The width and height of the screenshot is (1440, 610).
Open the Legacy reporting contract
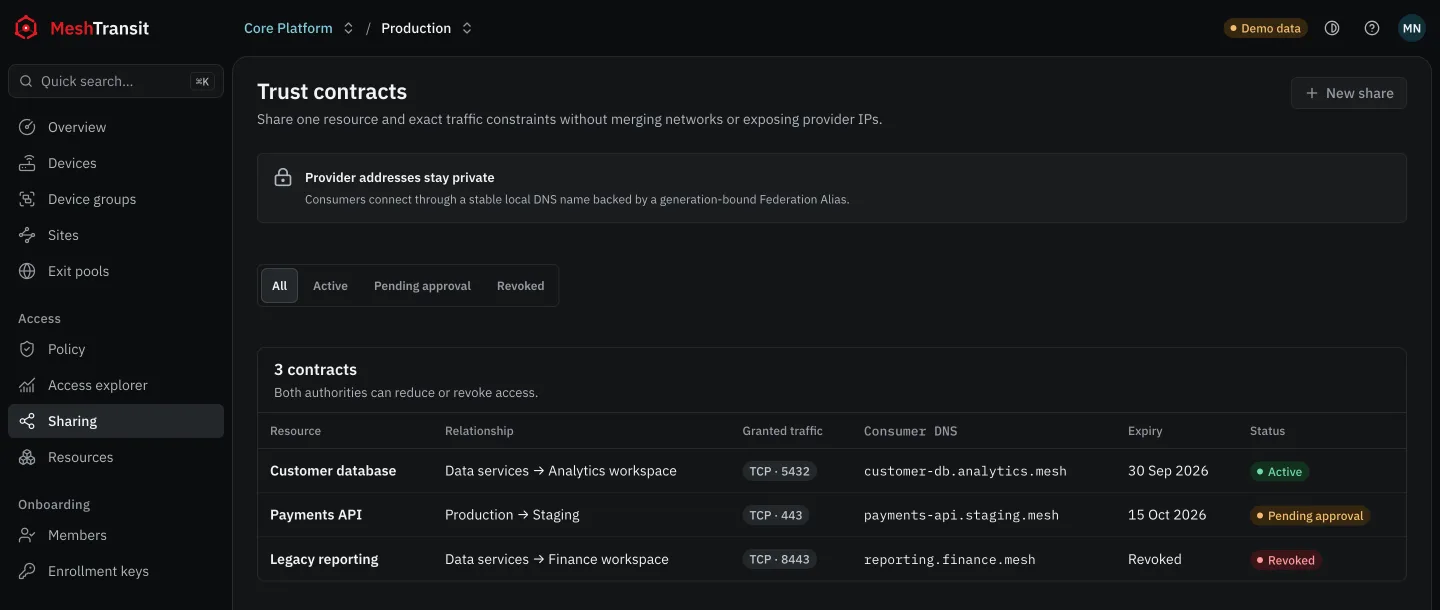pos(324,559)
